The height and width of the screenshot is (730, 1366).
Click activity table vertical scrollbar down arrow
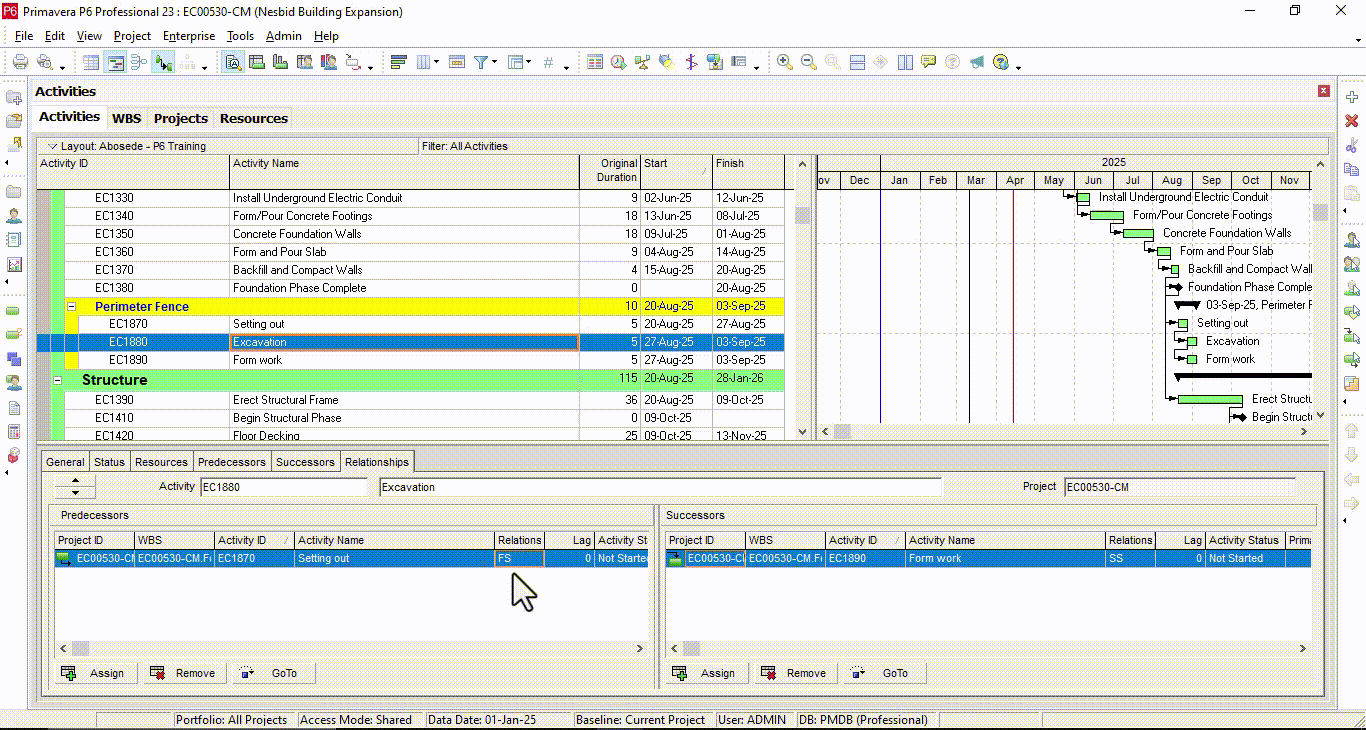click(802, 432)
